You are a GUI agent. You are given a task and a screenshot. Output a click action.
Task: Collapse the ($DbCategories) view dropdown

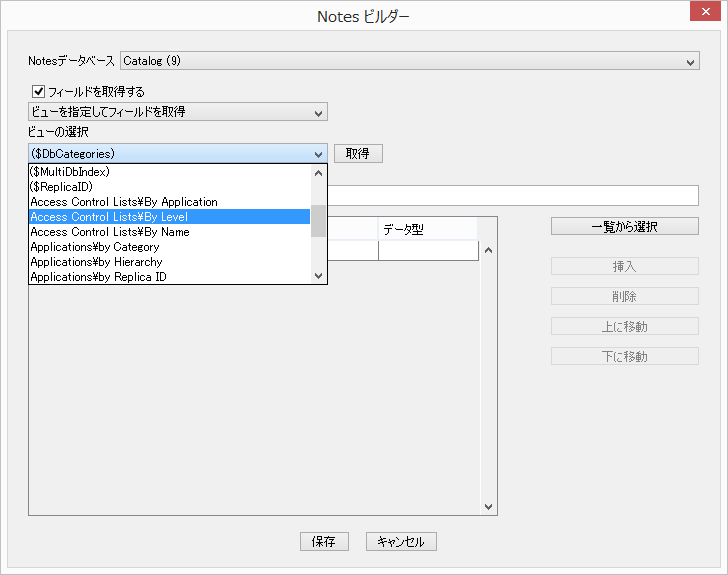click(x=319, y=154)
